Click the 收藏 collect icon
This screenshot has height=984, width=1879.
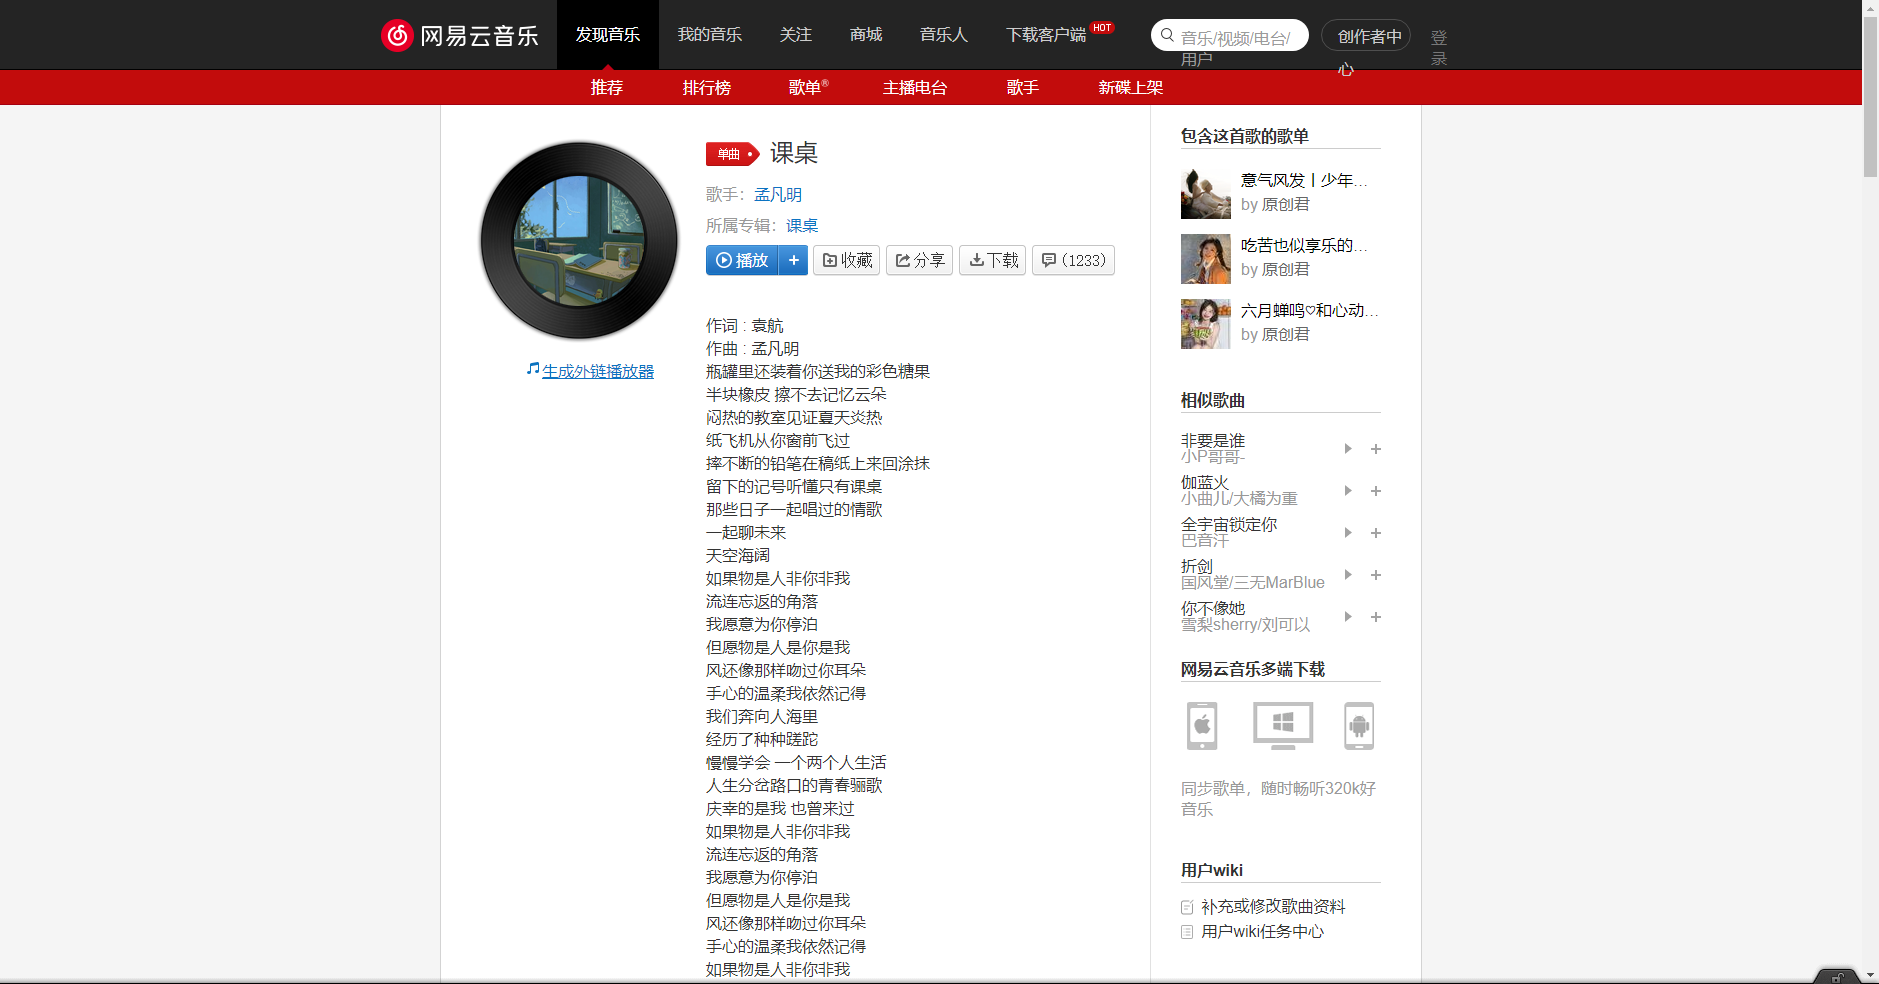(846, 260)
